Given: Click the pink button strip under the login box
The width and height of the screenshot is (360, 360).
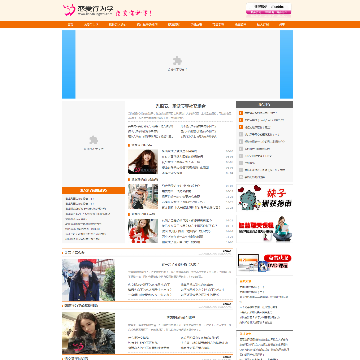Looking at the screenshot, I should [268, 13].
